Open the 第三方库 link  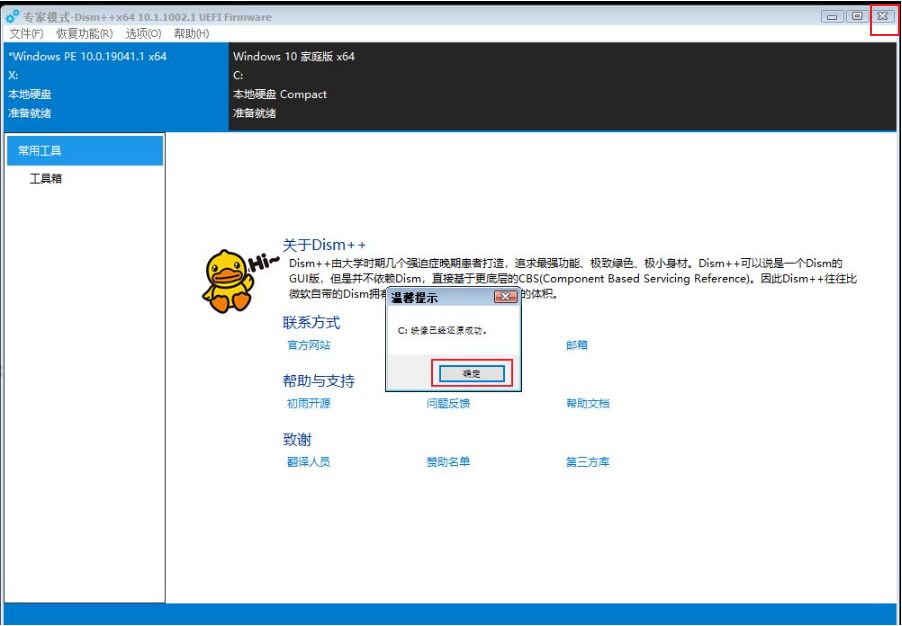click(587, 462)
